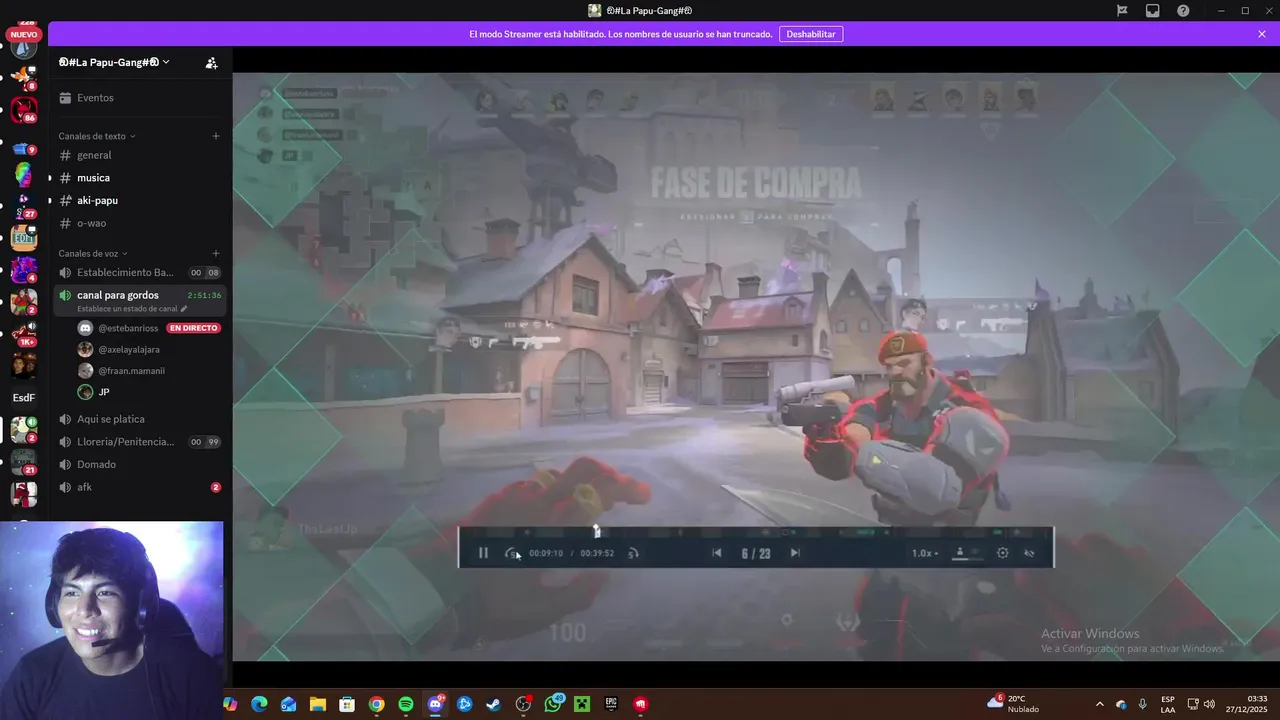This screenshot has width=1280, height=720.
Task: Open the weather widget showing 20°C Nublado
Action: (1013, 703)
